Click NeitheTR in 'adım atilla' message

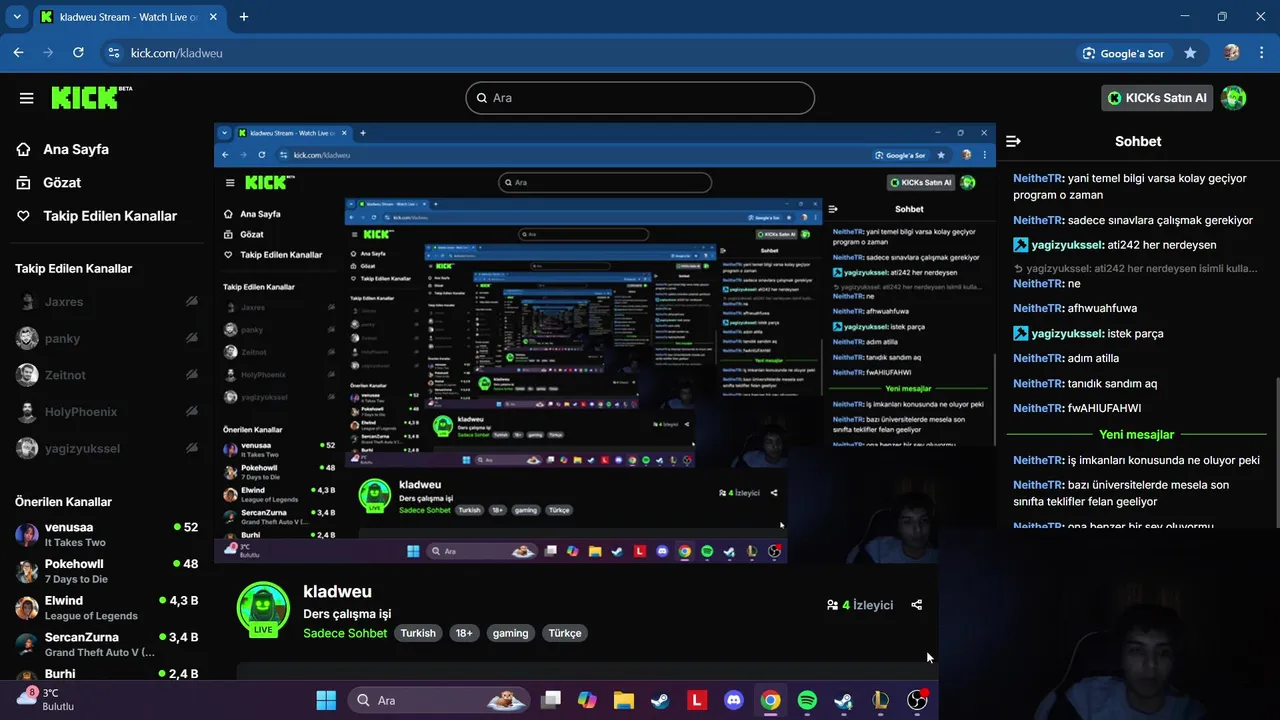(x=1038, y=358)
